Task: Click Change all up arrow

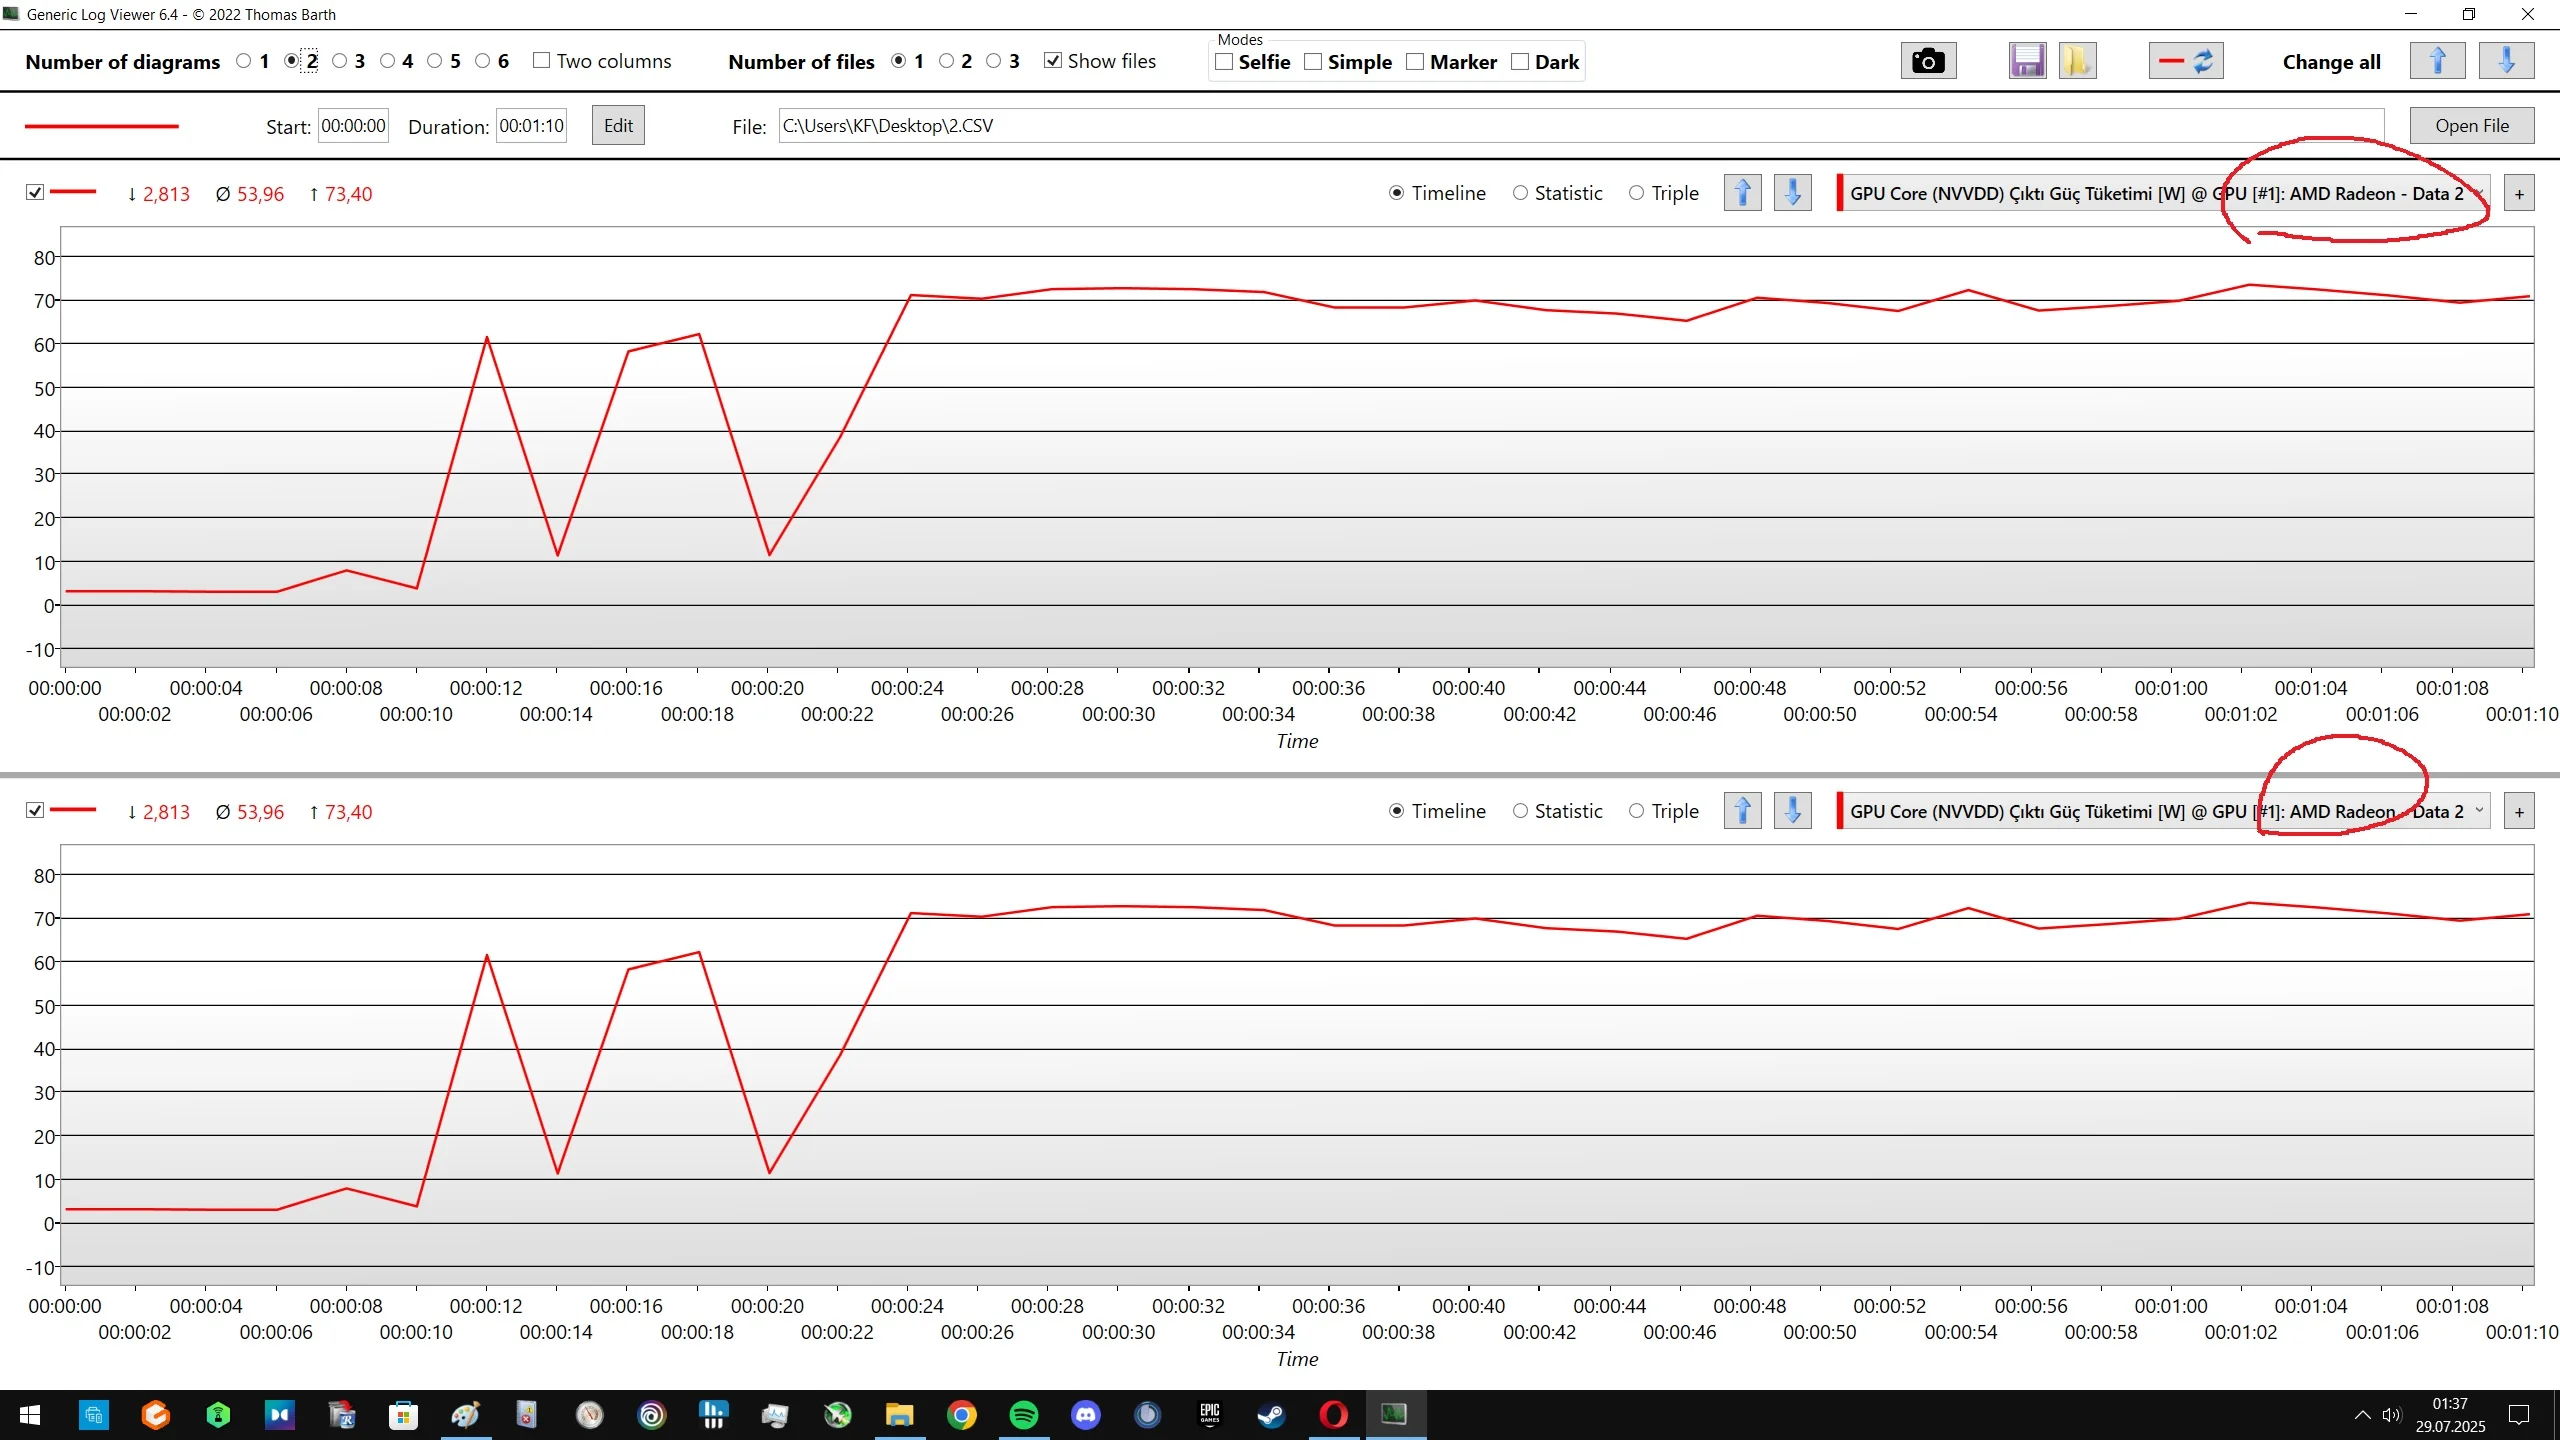Action: [x=2437, y=62]
